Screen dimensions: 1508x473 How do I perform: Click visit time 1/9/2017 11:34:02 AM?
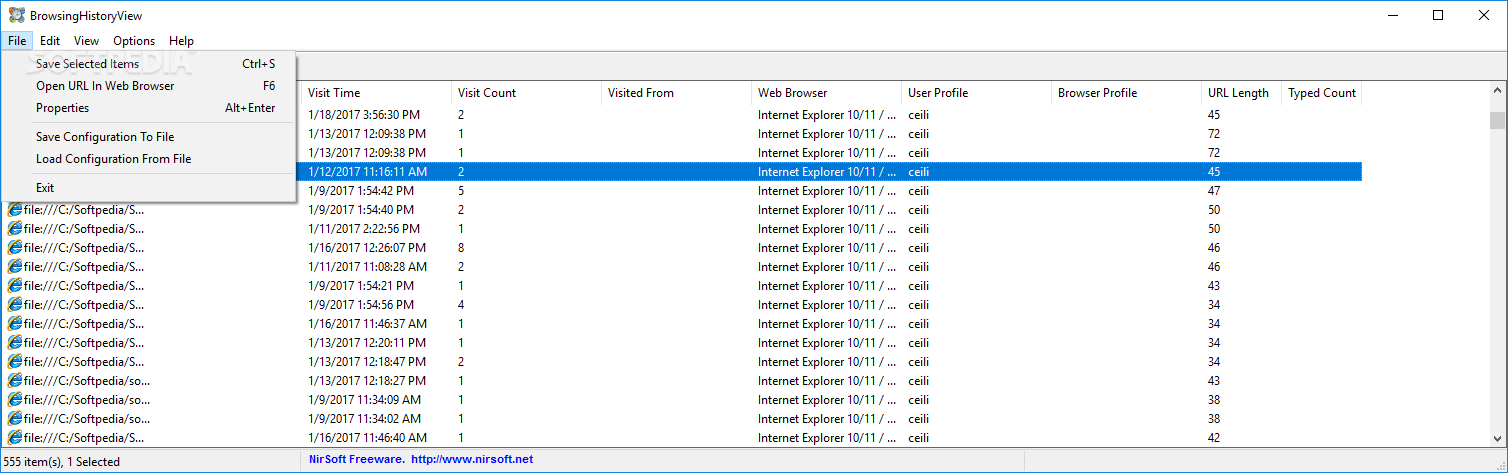point(364,419)
